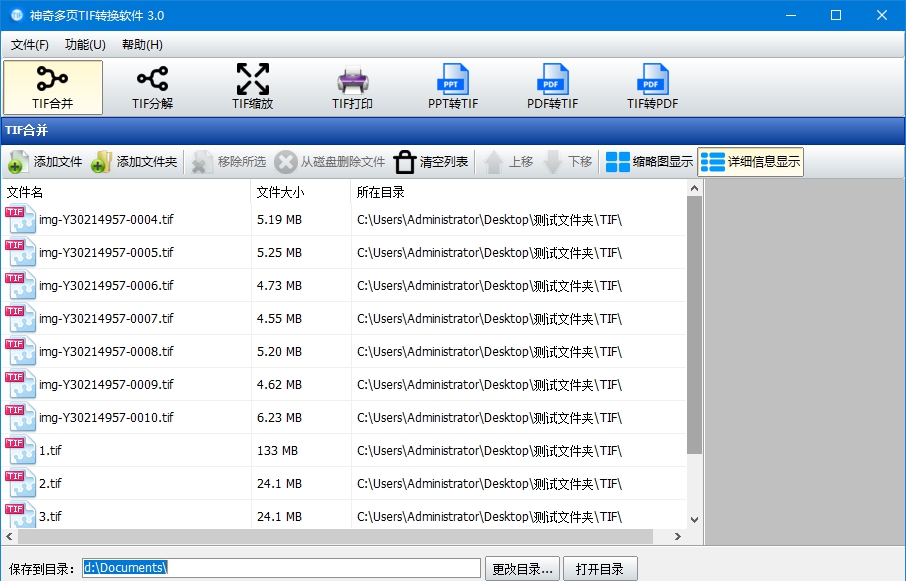Click 添加文件 to add files
The image size is (906, 581).
pos(46,162)
